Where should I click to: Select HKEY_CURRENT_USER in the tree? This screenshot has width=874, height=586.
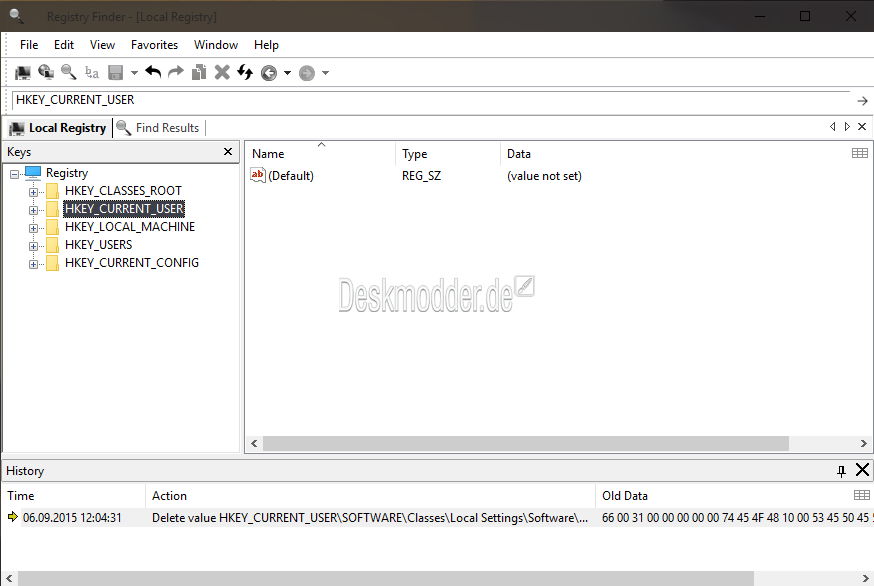click(x=124, y=209)
